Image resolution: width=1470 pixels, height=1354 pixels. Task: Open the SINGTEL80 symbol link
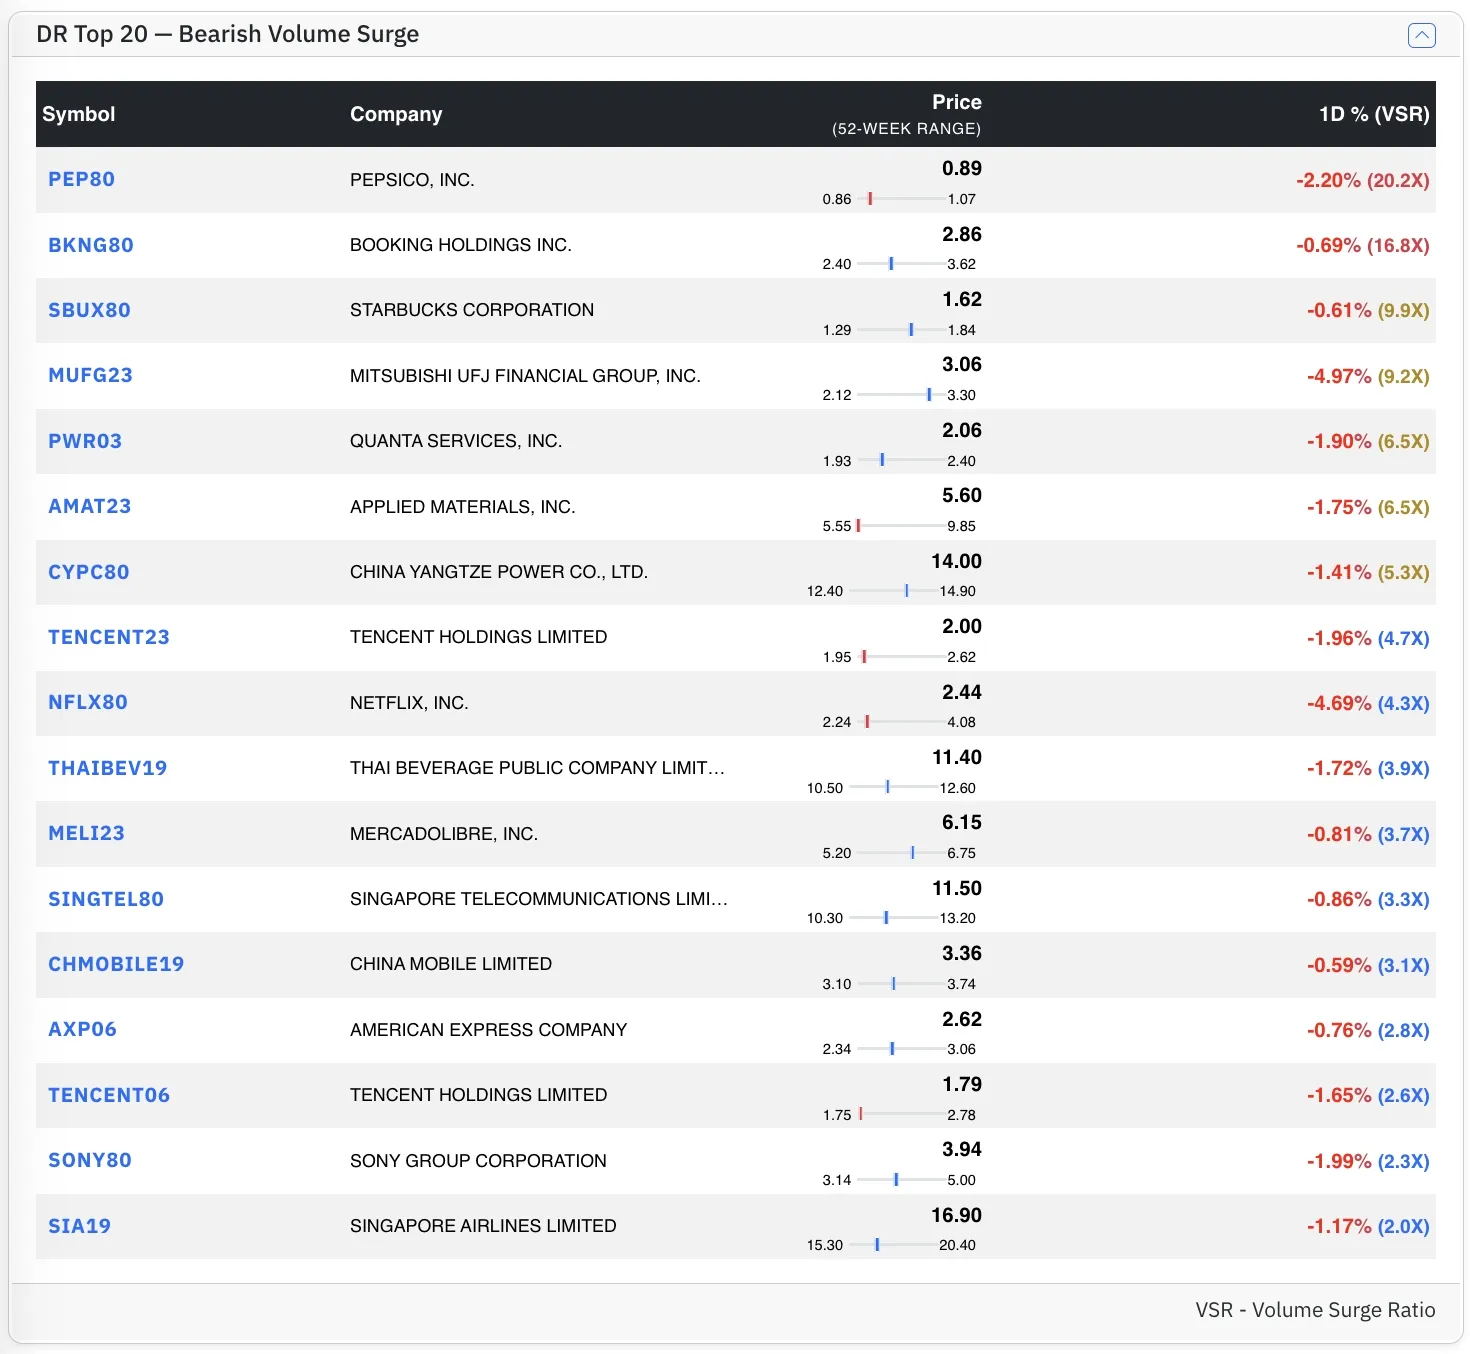(x=106, y=899)
